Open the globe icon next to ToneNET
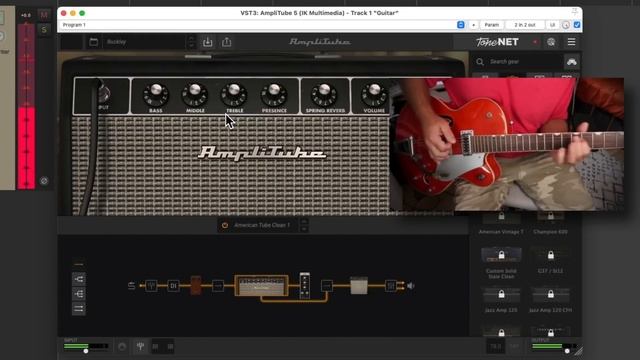Viewport: 640px width, 360px height. tap(551, 42)
